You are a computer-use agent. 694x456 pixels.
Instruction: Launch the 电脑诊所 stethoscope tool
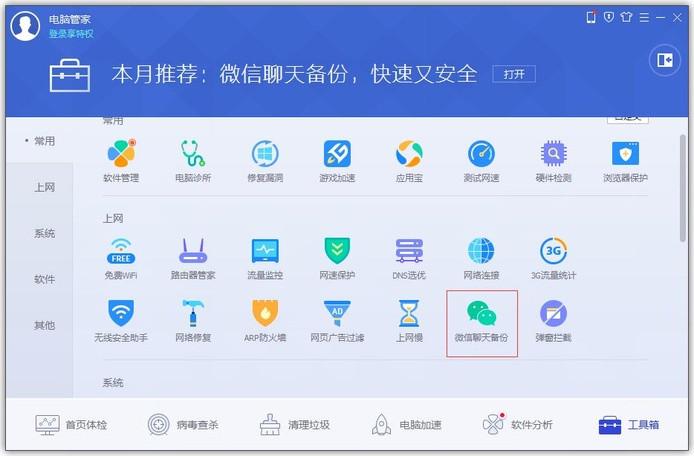tap(193, 160)
